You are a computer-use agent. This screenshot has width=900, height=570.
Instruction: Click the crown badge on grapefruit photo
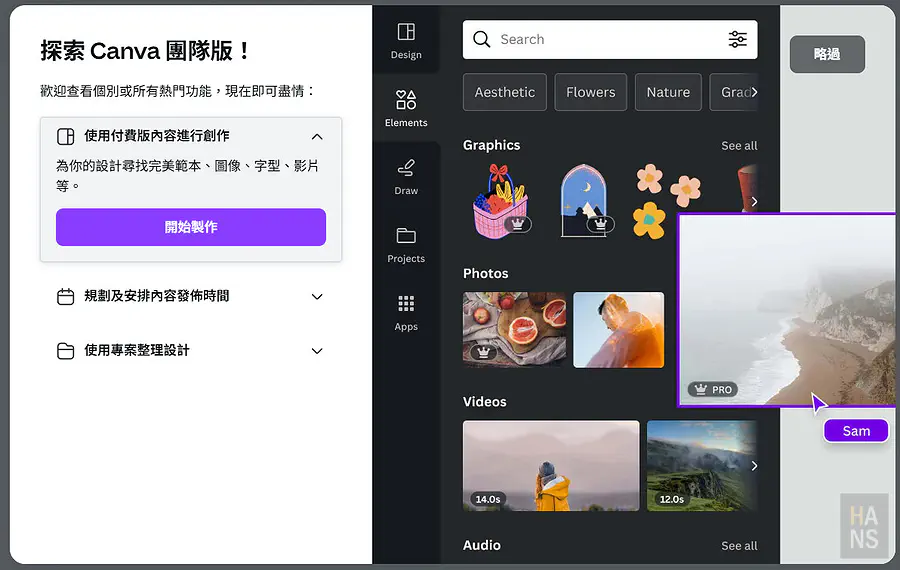click(x=483, y=352)
